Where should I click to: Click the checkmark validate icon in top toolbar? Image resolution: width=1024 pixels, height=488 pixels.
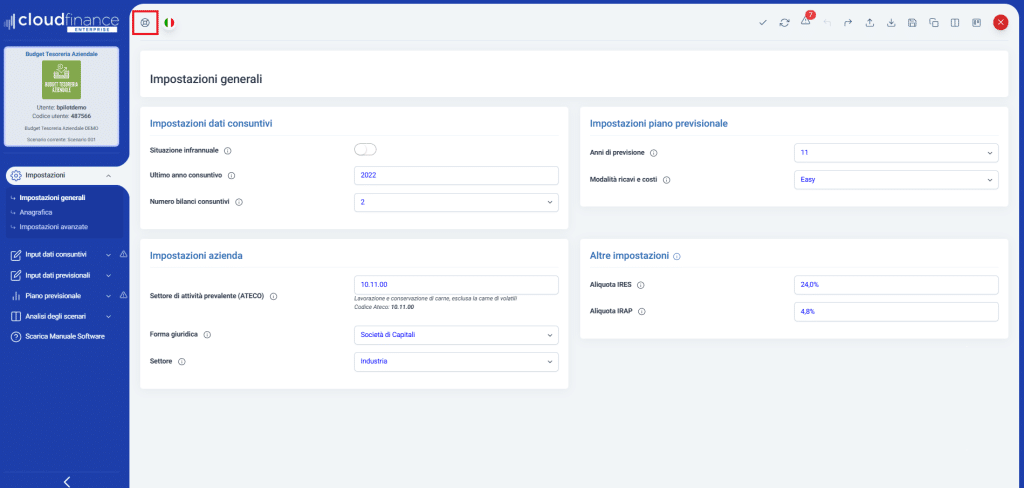[x=763, y=22]
